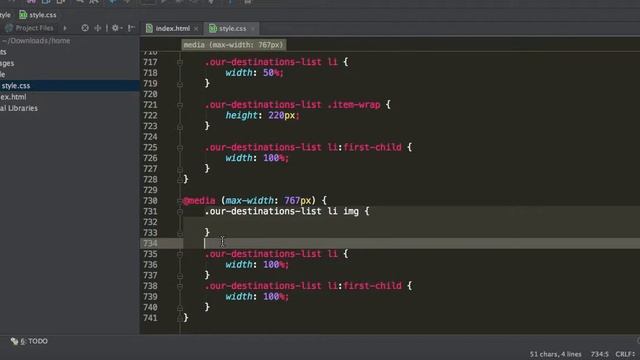
Task: Click line number 729 in the gutter
Action: [x=150, y=190]
